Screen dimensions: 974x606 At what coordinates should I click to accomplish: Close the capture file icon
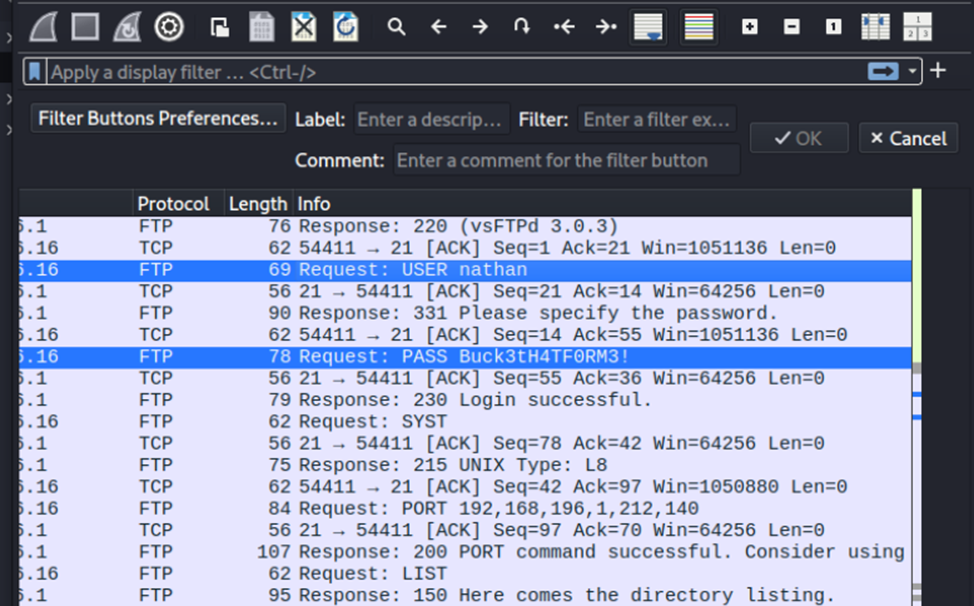(x=304, y=27)
